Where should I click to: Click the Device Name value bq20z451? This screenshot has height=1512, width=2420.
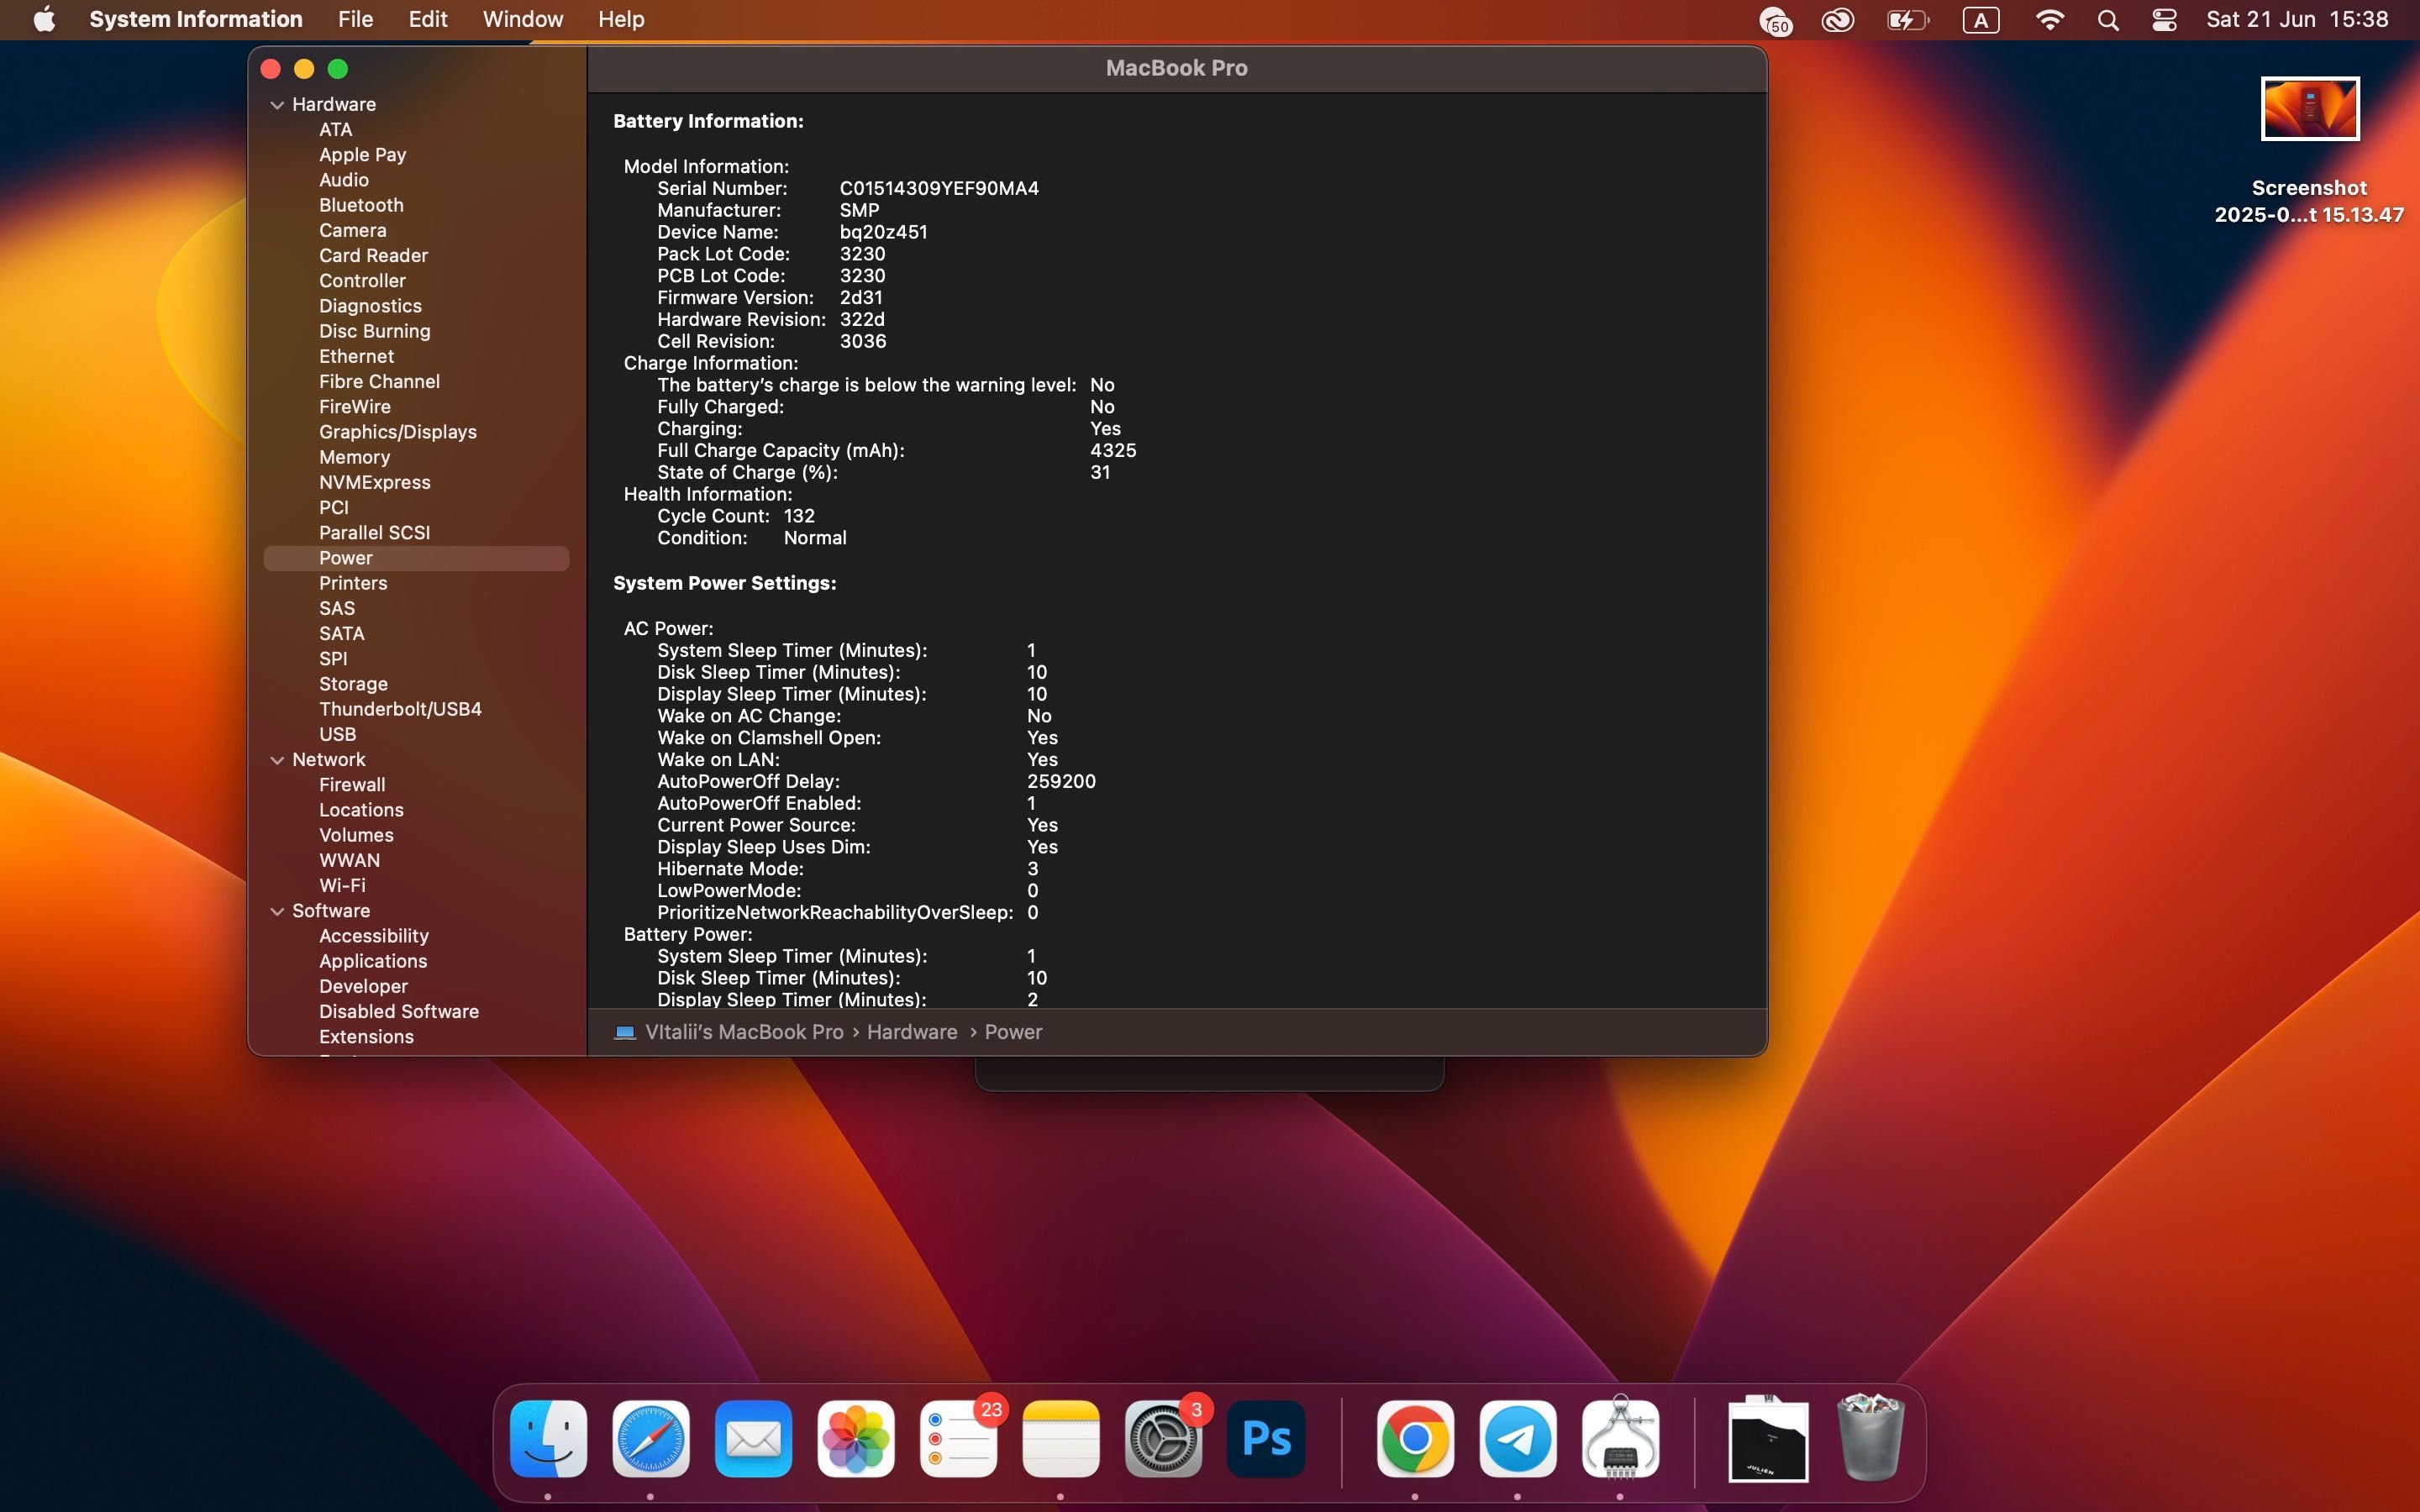(883, 232)
